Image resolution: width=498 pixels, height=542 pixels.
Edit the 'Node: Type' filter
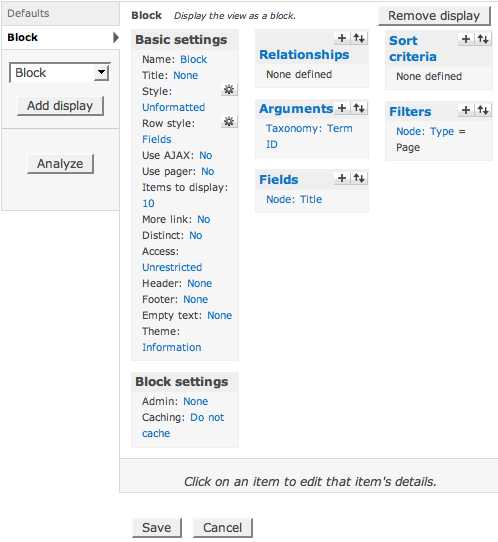click(x=425, y=131)
